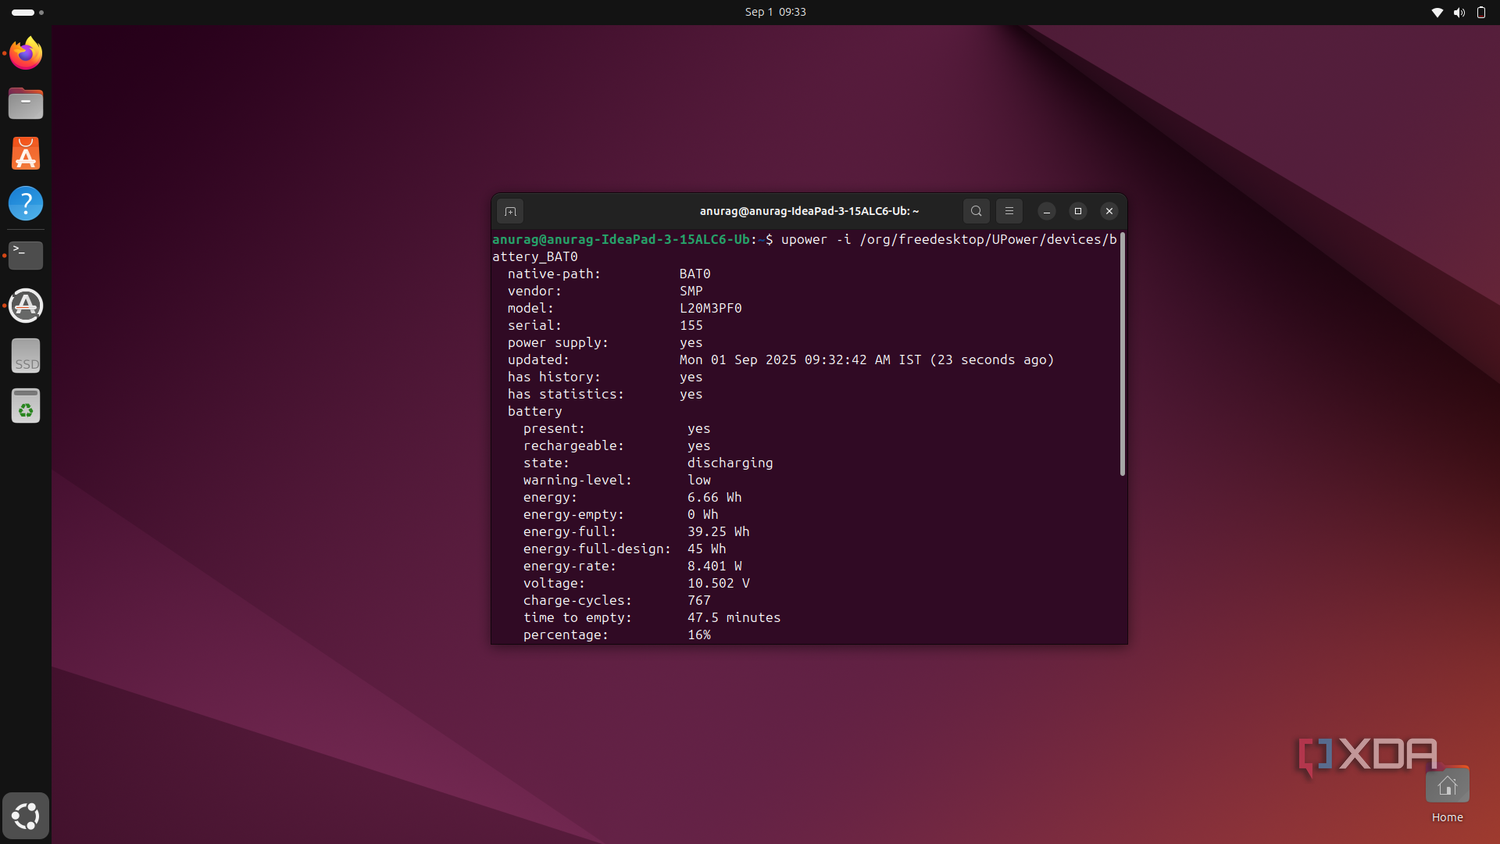
Task: Click the terminal vertical scrollbar
Action: click(x=1122, y=354)
